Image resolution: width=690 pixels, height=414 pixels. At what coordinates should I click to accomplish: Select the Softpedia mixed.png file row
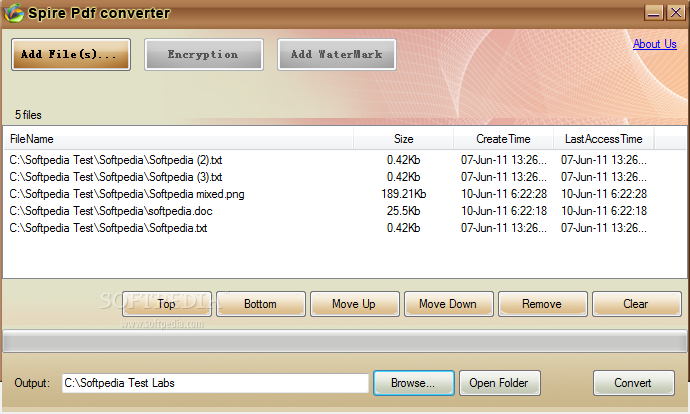click(344, 194)
